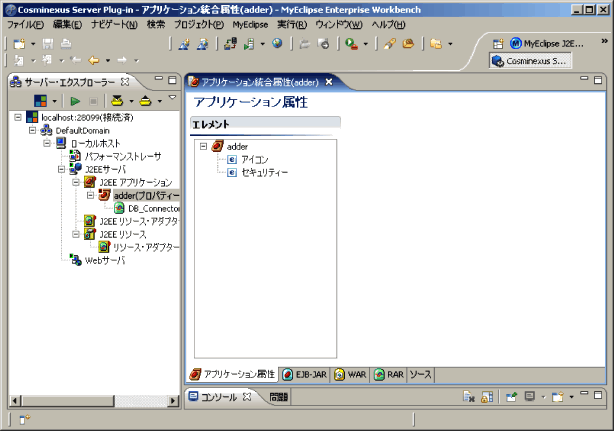Click the New wizard toolbar icon
The image size is (614, 431).
(x=19, y=44)
